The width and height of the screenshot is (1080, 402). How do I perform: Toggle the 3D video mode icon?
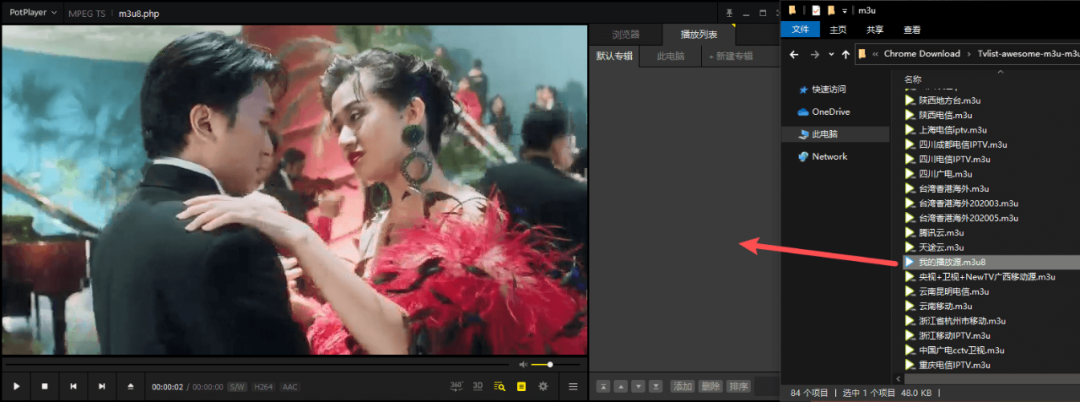coord(478,386)
